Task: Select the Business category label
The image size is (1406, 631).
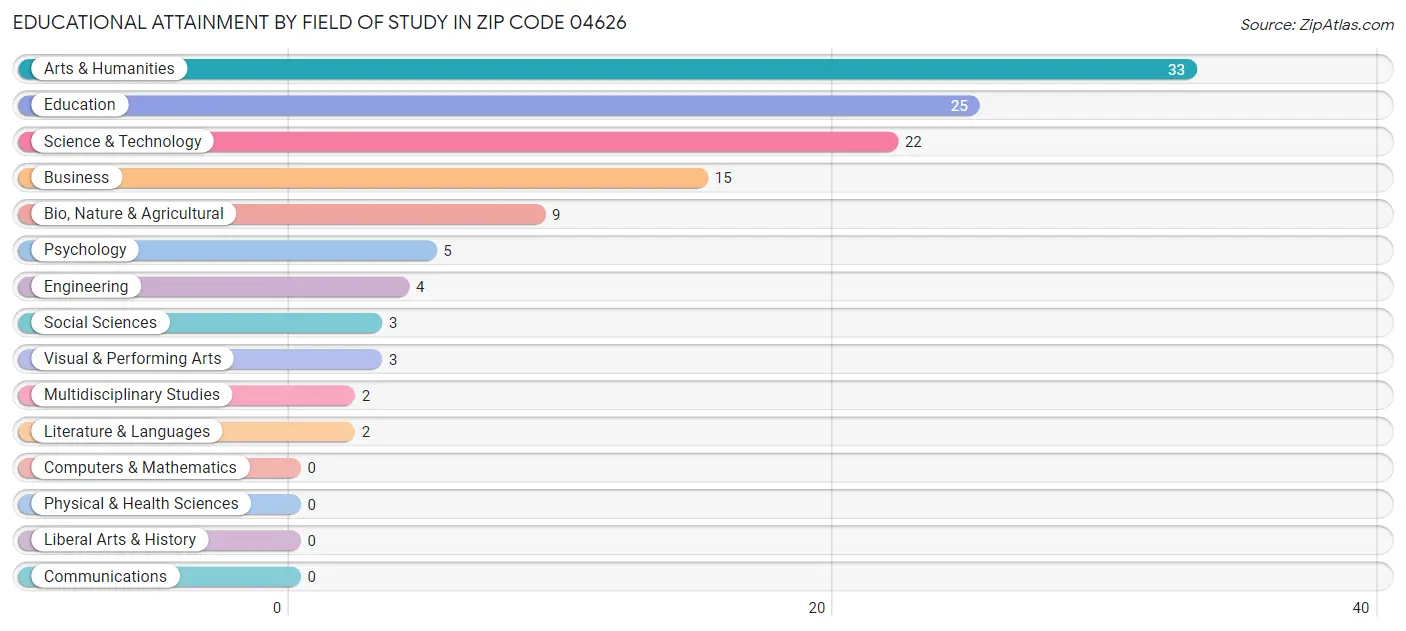Action: (x=76, y=177)
